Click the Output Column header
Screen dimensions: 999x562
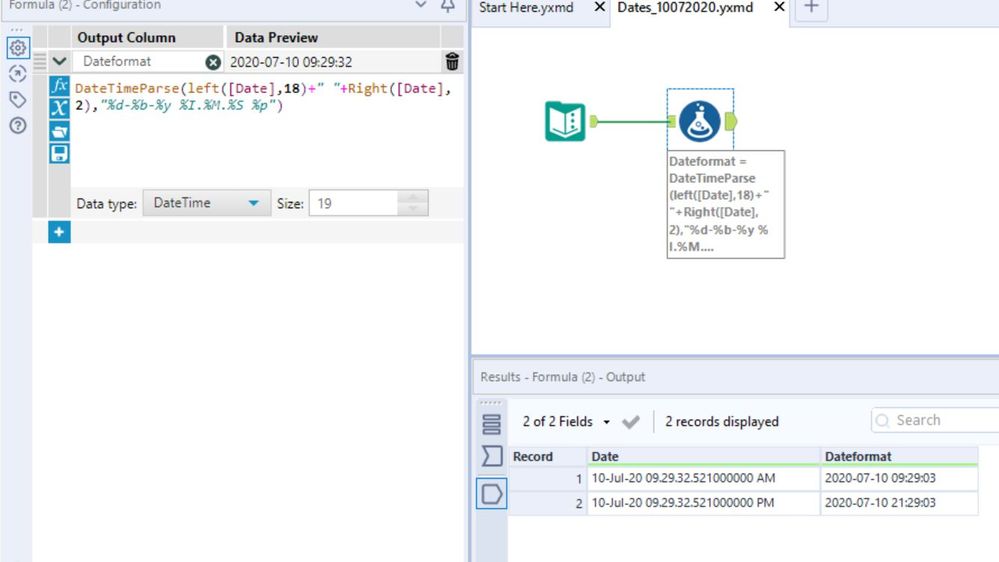(126, 38)
